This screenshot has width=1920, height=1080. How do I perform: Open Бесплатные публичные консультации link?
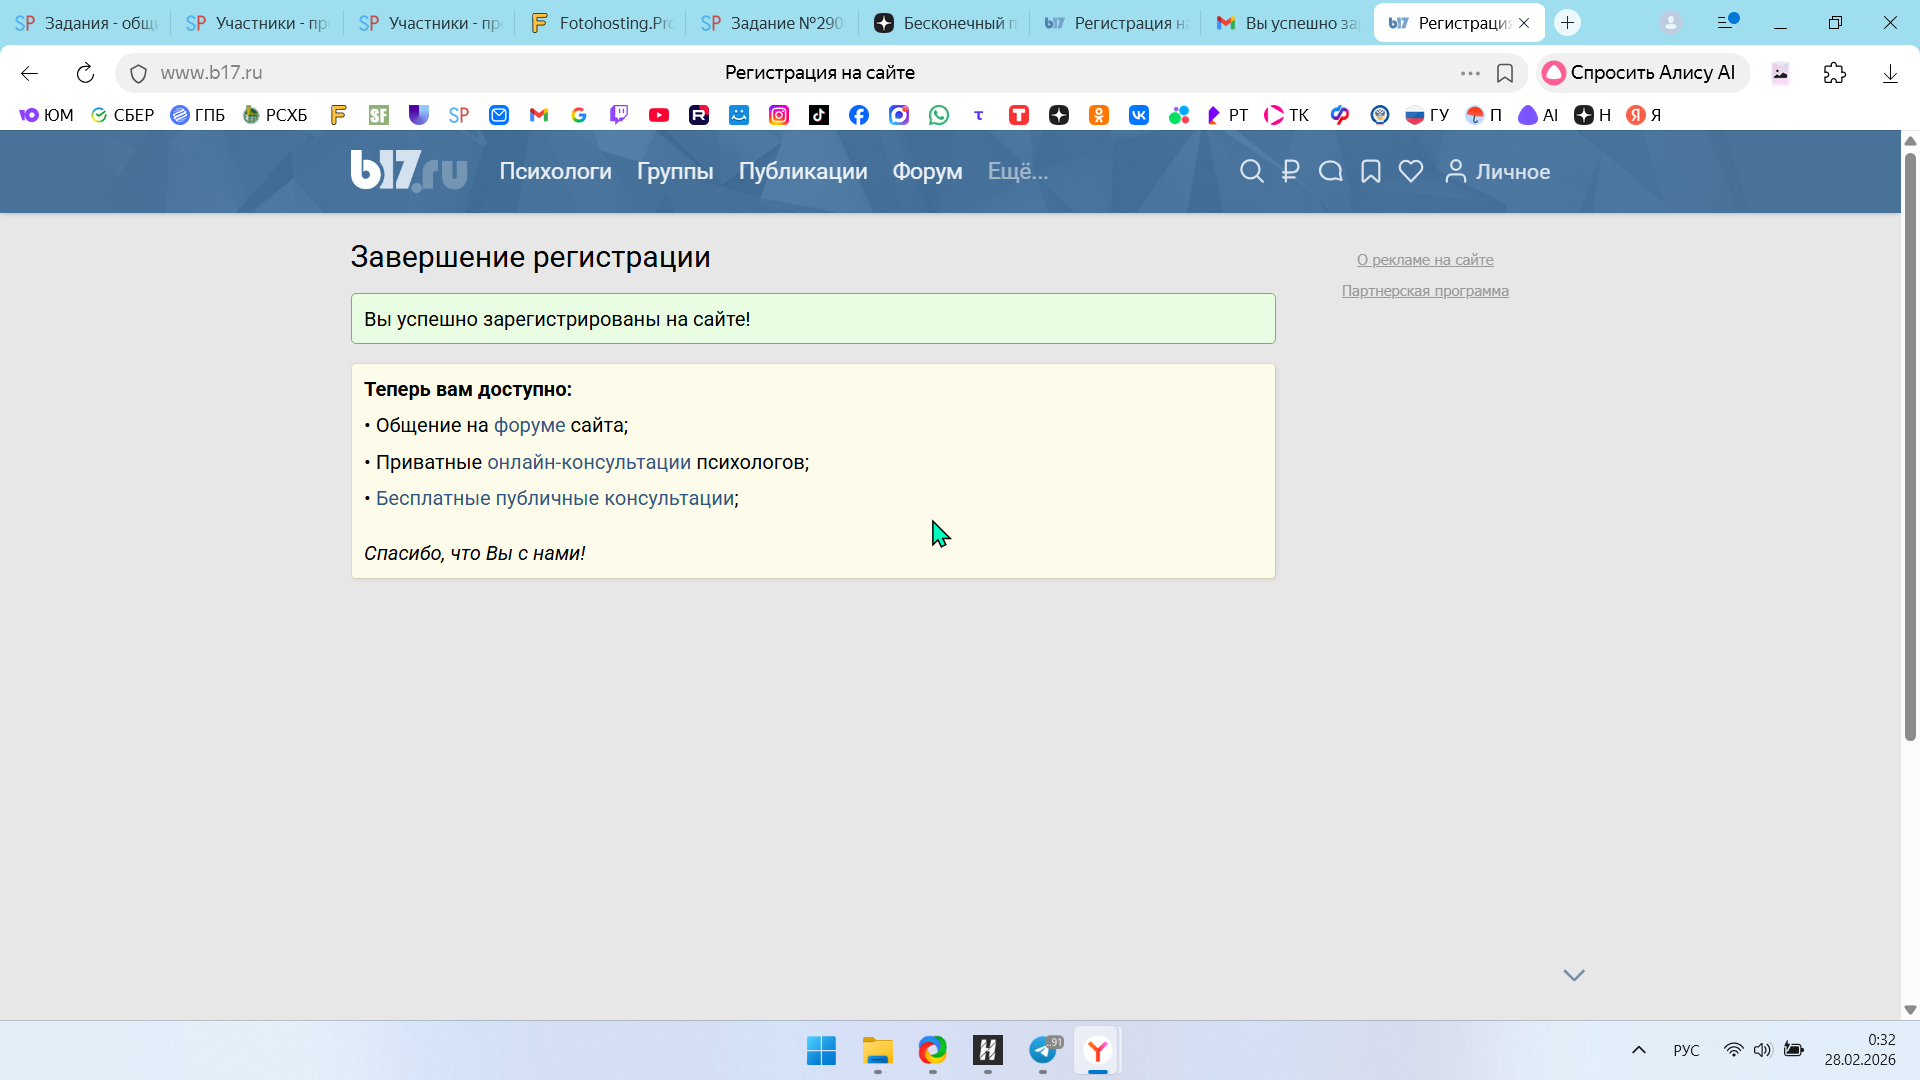click(555, 498)
